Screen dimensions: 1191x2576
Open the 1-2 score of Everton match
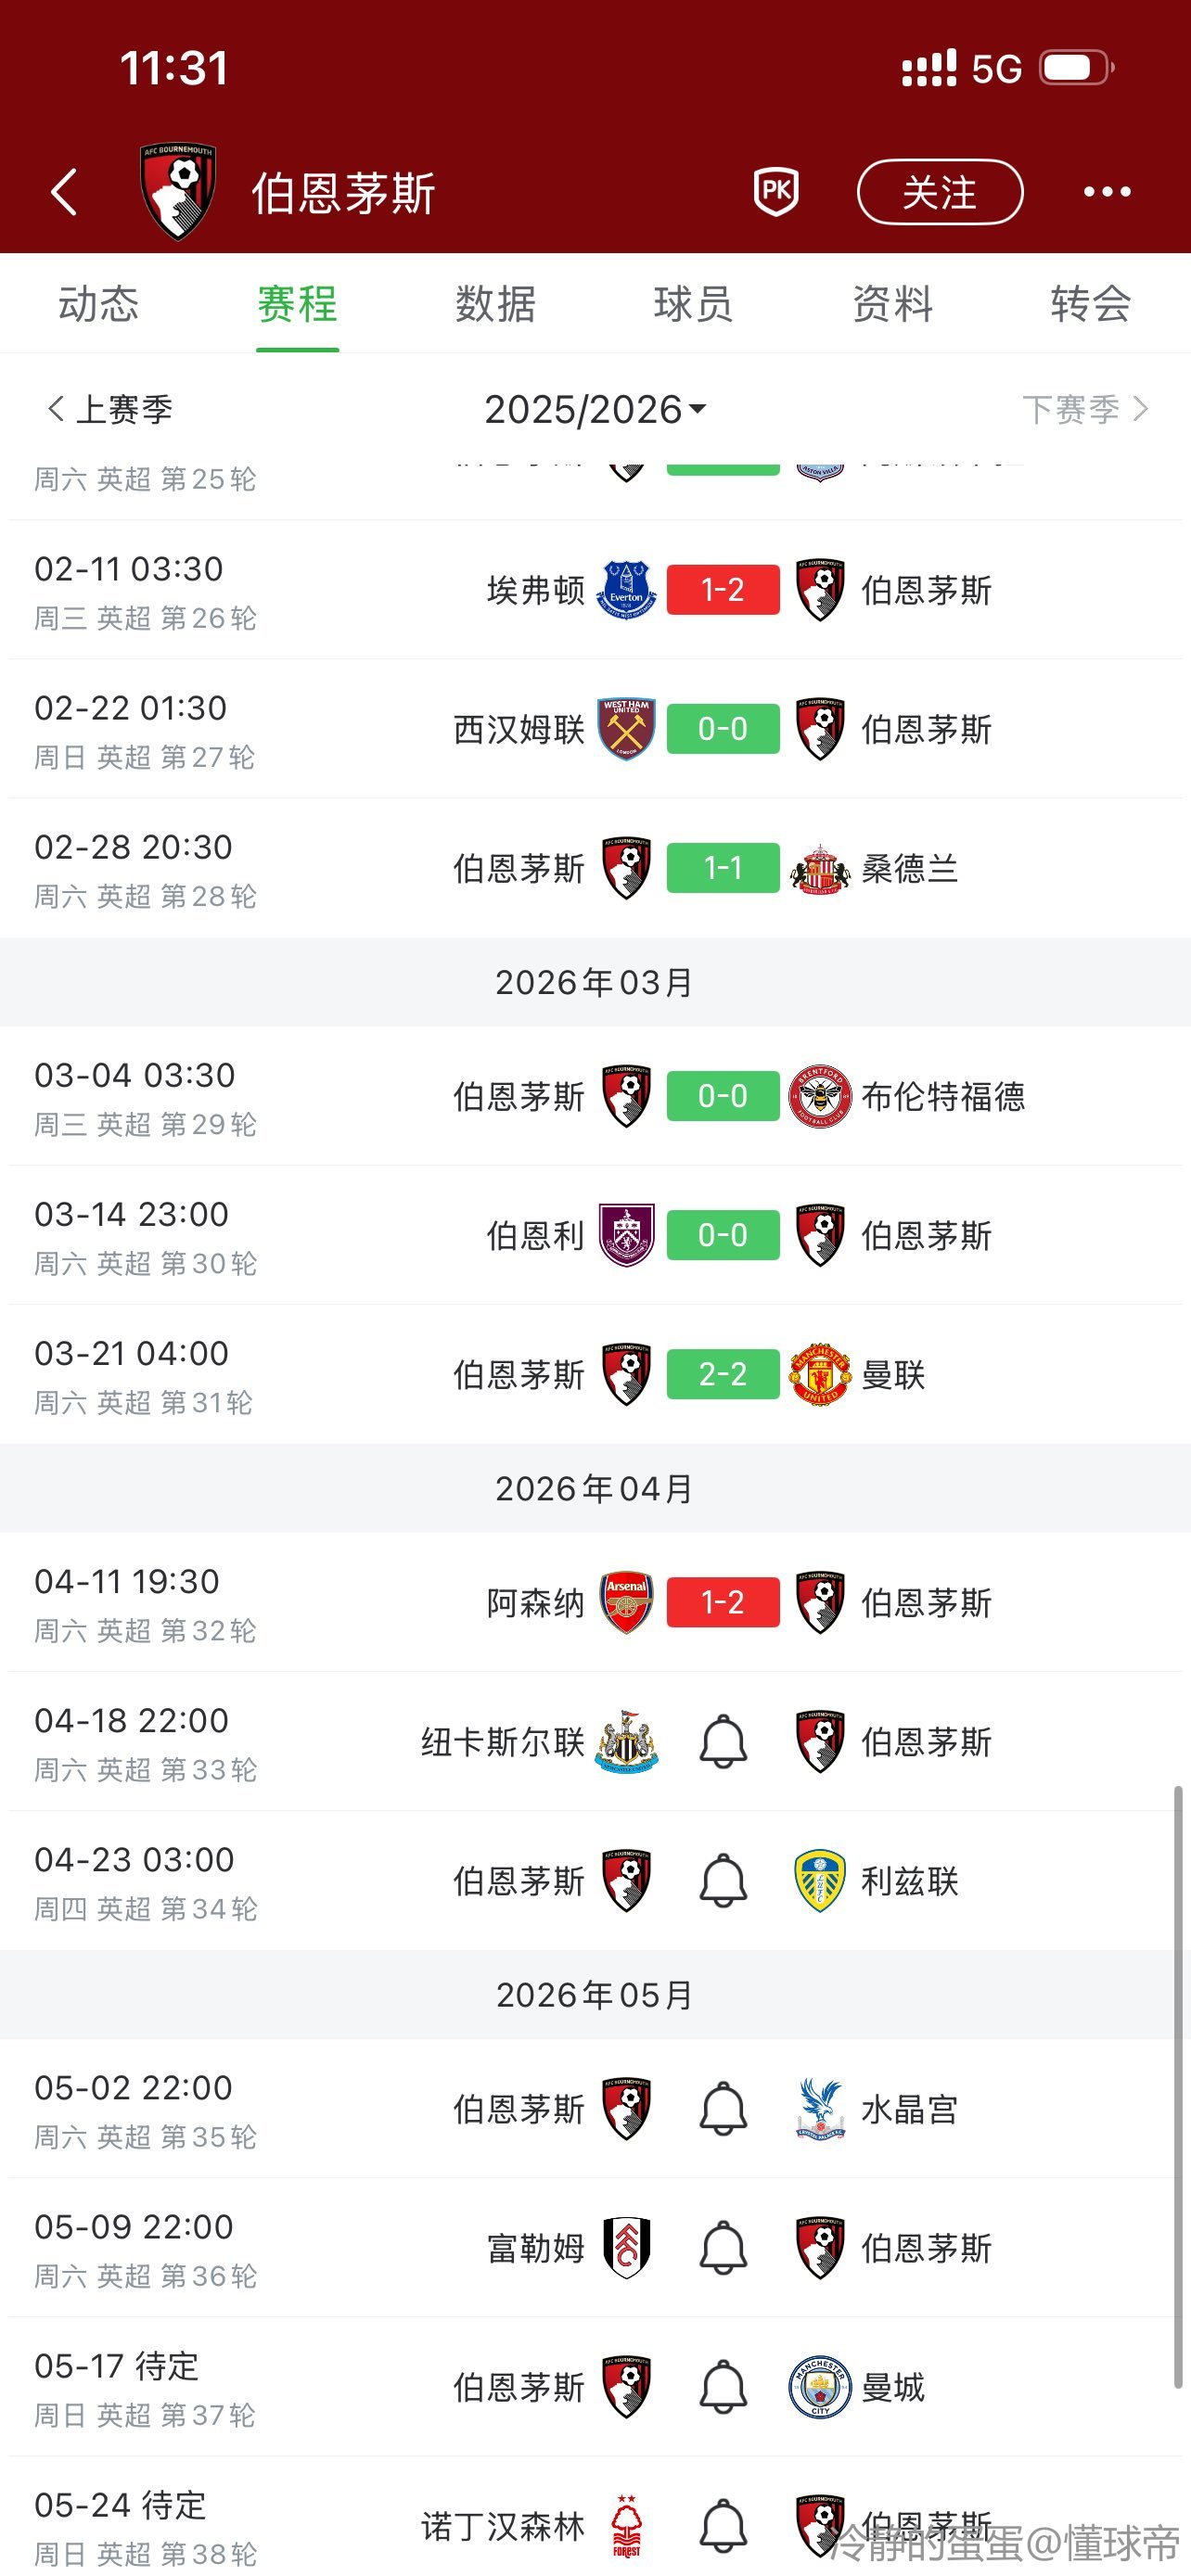[723, 590]
